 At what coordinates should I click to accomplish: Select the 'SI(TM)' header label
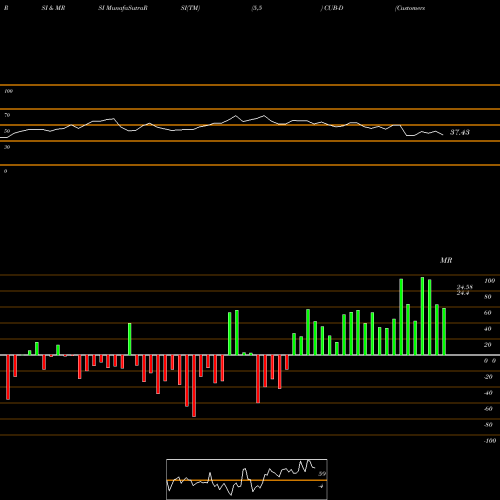coord(190,8)
